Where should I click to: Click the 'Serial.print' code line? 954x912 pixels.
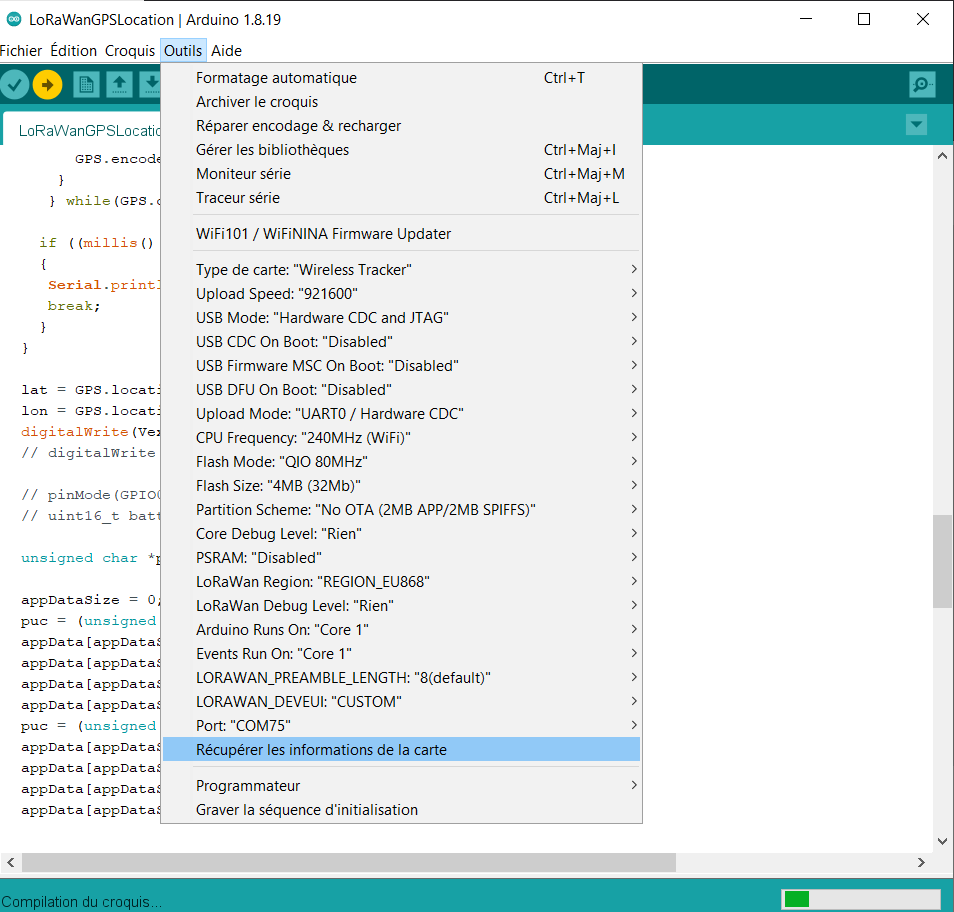point(104,285)
